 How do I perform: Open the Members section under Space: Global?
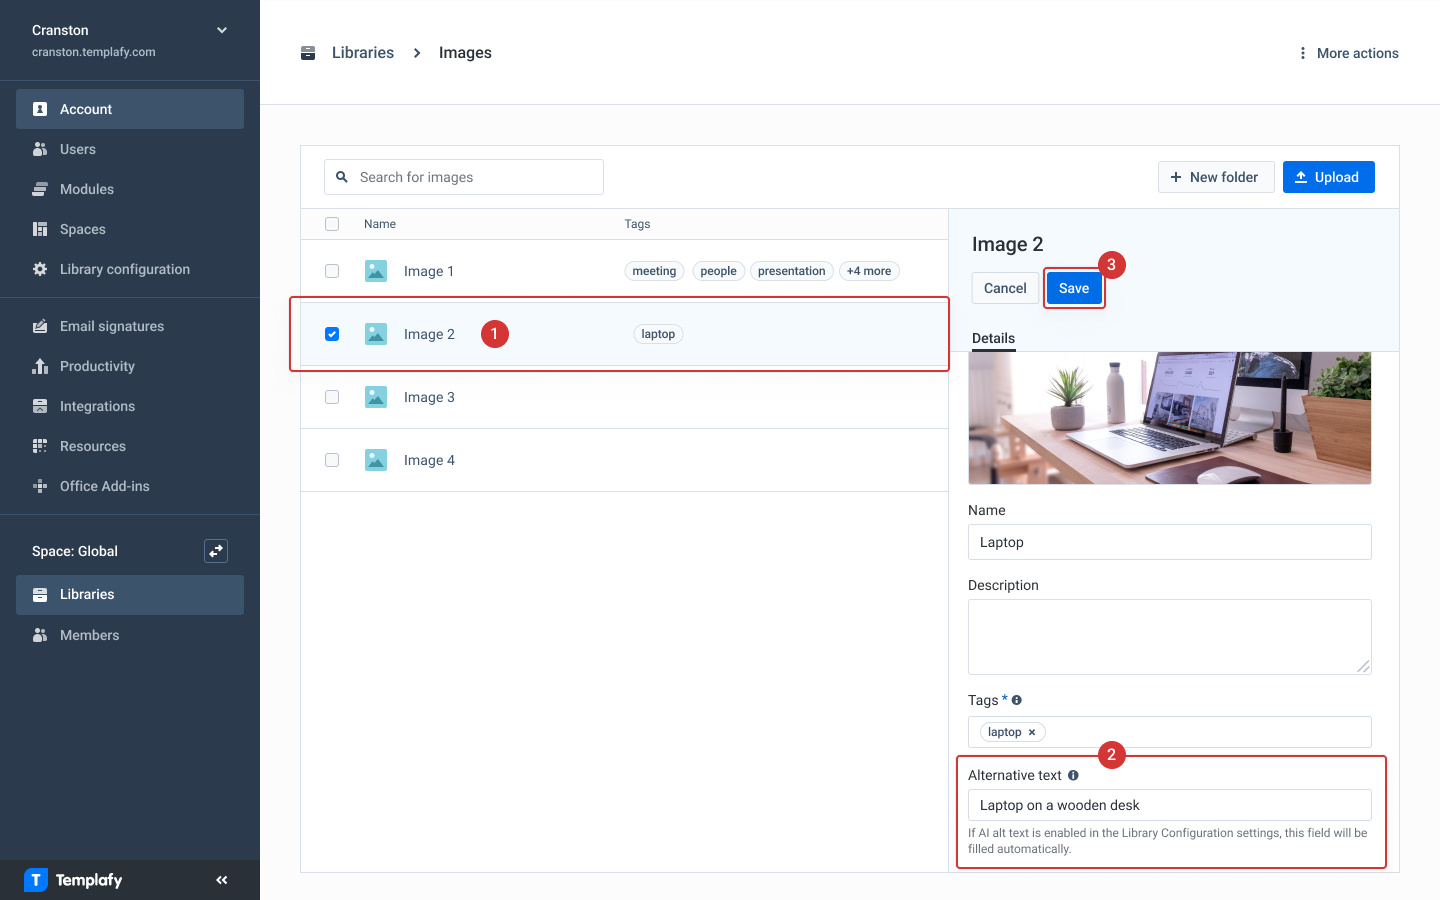click(89, 635)
